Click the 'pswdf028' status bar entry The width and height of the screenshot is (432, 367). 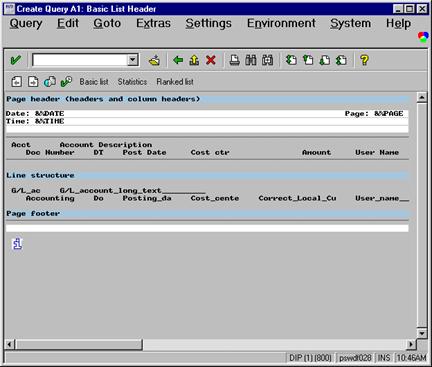pyautogui.click(x=355, y=358)
